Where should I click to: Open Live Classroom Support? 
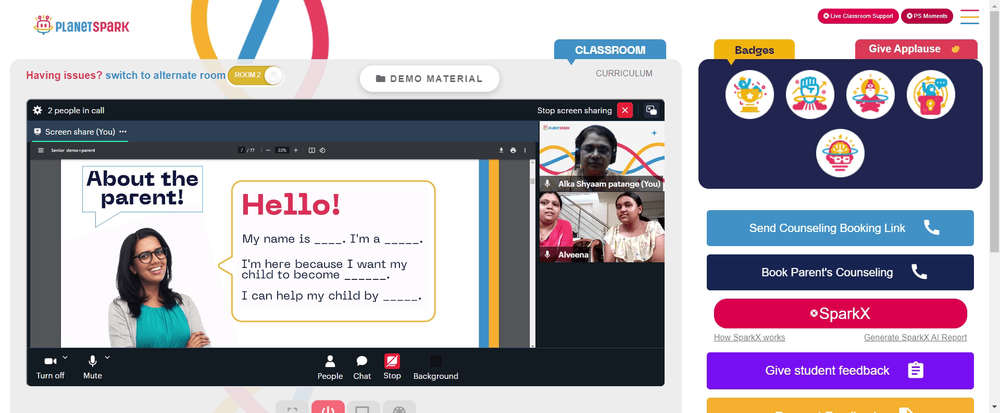(858, 16)
